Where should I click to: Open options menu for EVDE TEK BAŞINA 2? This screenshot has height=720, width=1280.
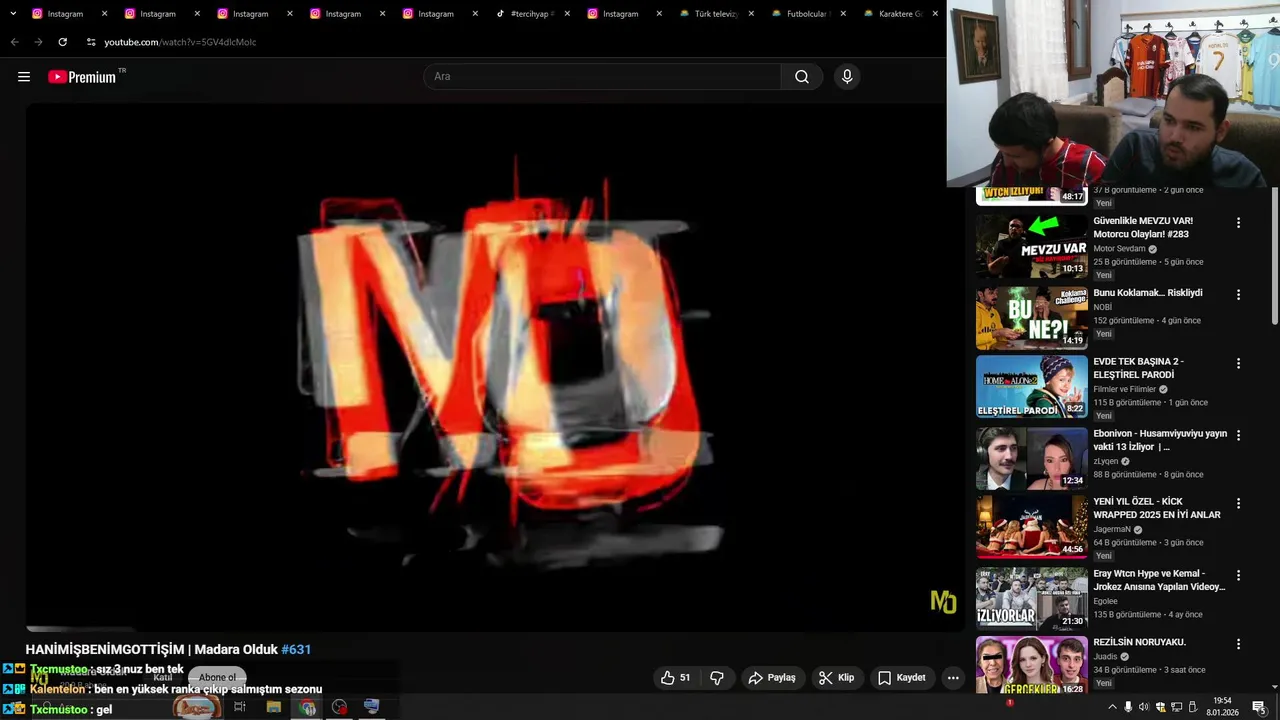click(1238, 363)
